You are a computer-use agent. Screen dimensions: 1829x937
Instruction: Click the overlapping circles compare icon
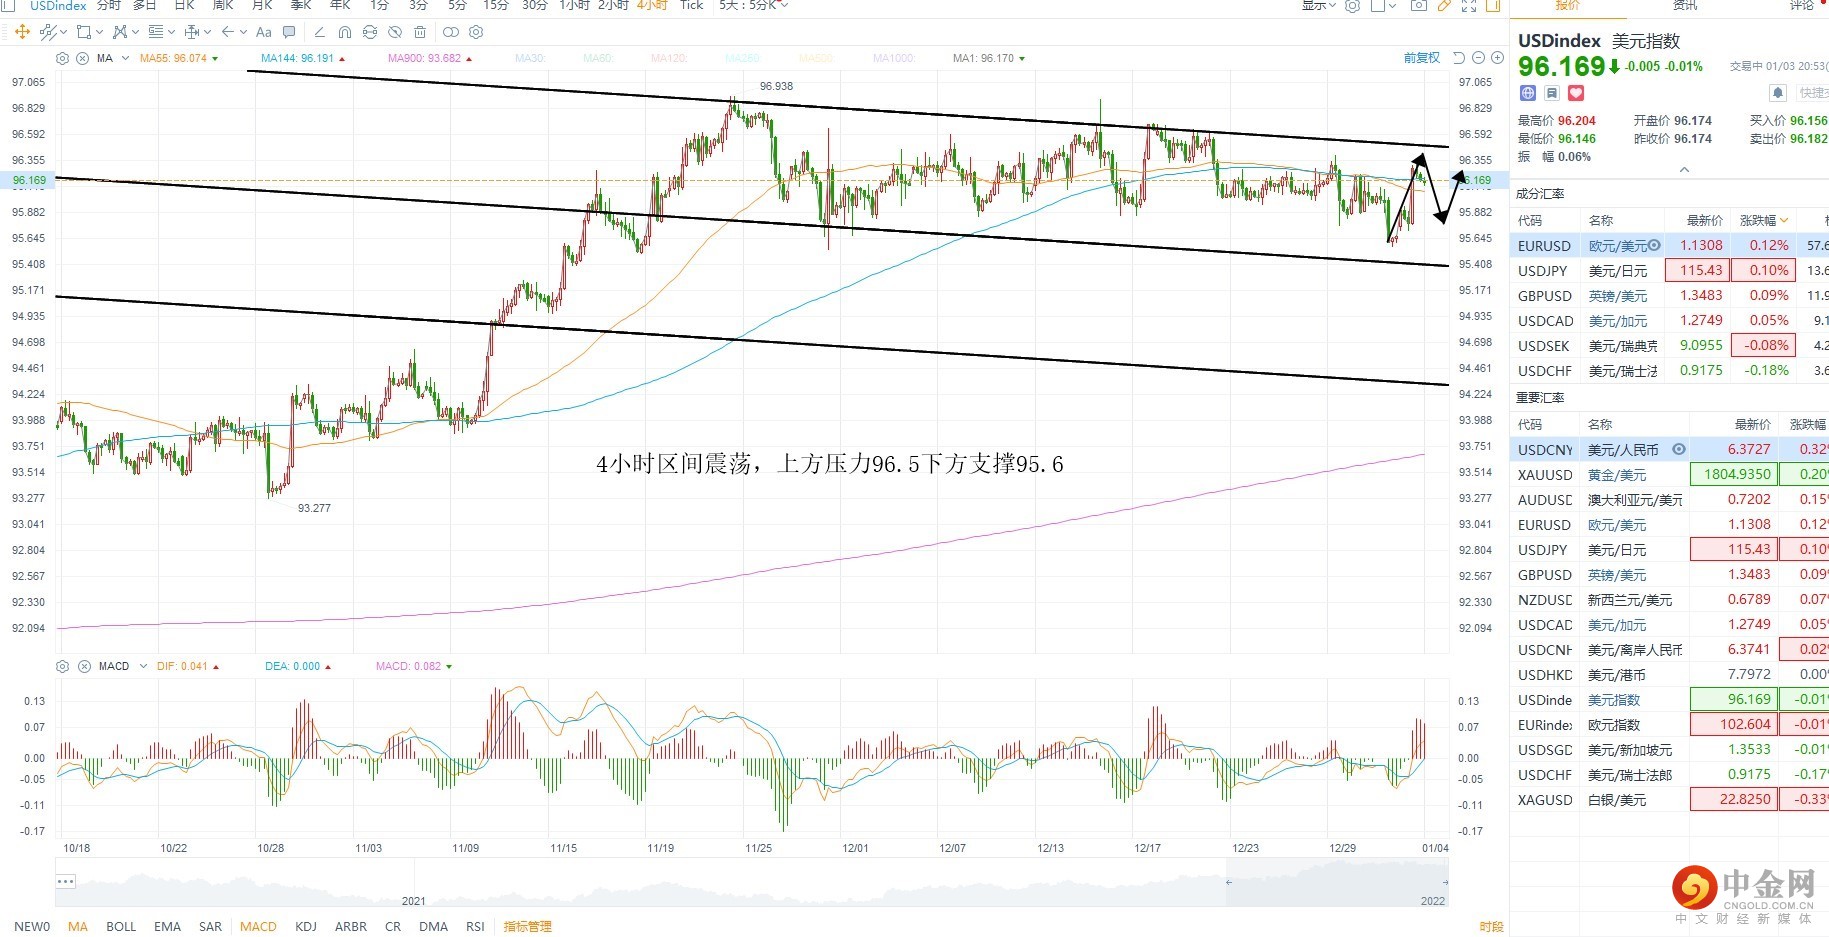tap(451, 32)
